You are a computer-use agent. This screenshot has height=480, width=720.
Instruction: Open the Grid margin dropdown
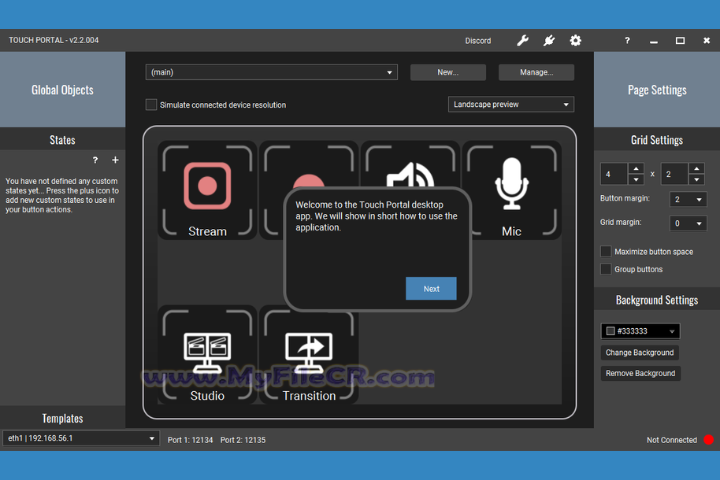(688, 223)
